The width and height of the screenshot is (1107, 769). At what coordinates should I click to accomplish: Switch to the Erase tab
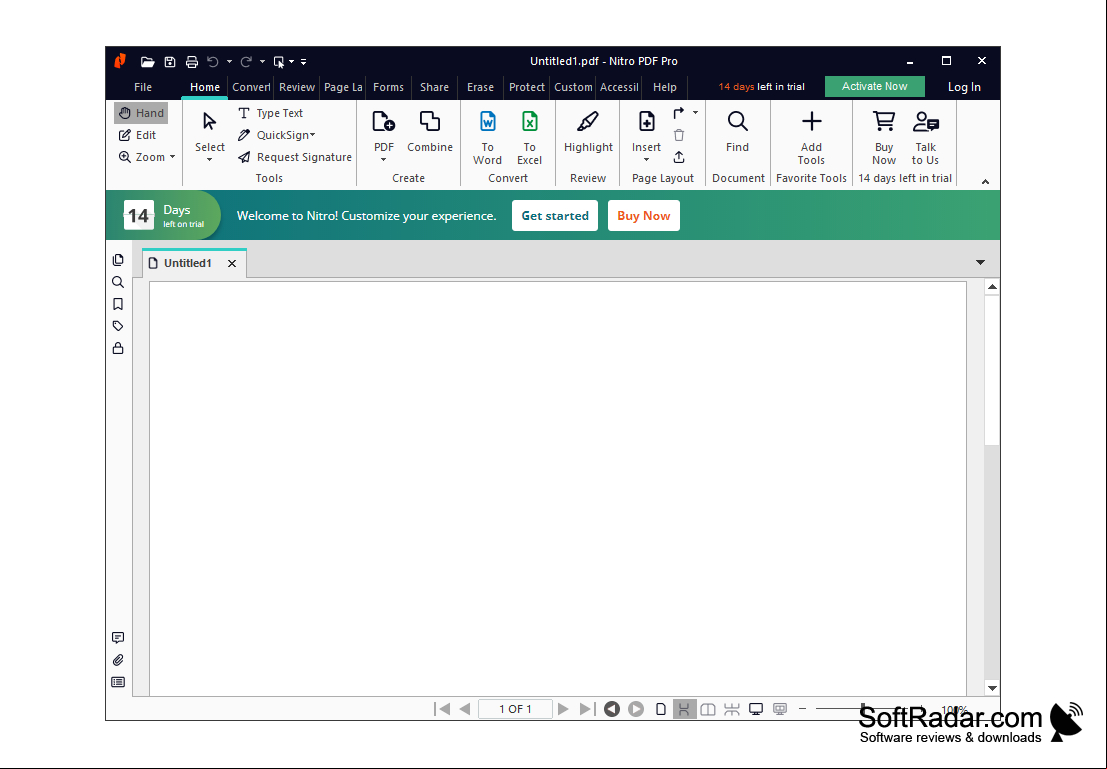click(480, 87)
